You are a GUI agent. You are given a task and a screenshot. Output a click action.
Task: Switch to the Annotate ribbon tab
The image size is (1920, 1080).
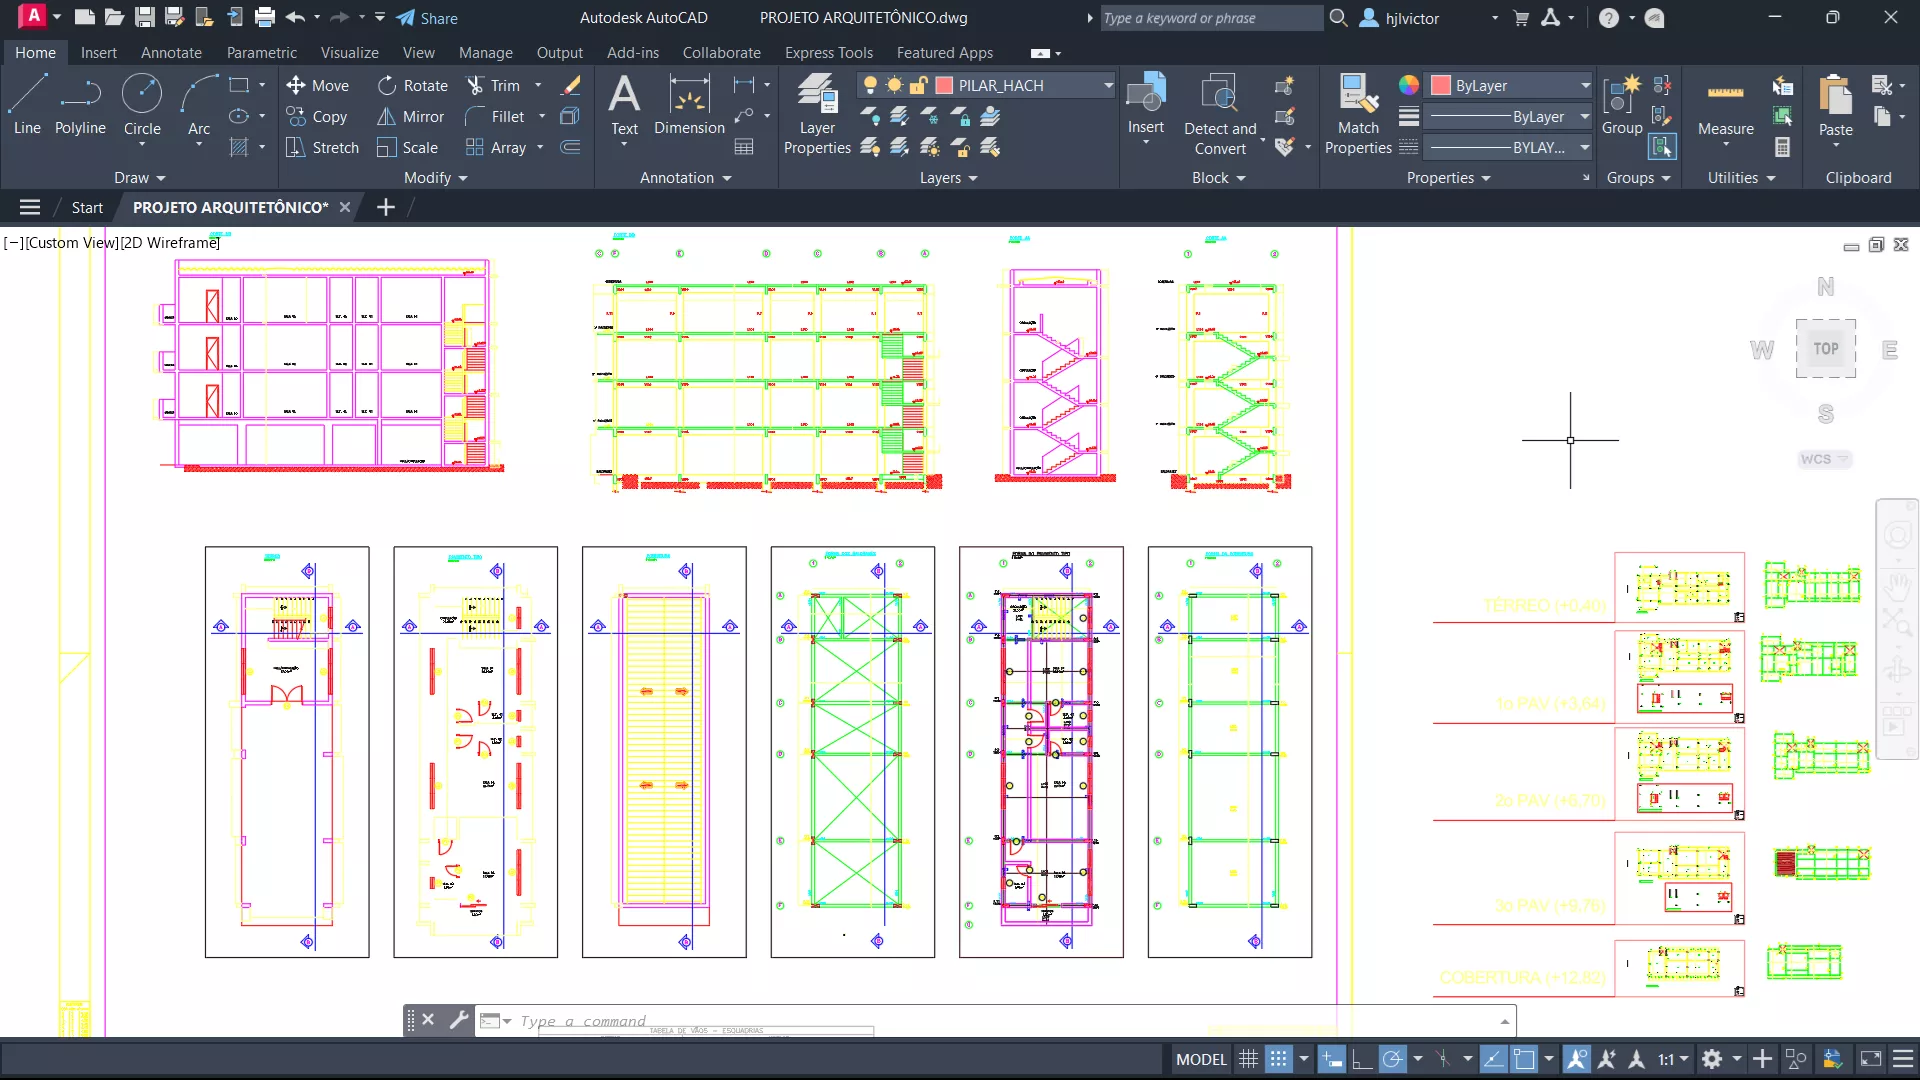[171, 53]
